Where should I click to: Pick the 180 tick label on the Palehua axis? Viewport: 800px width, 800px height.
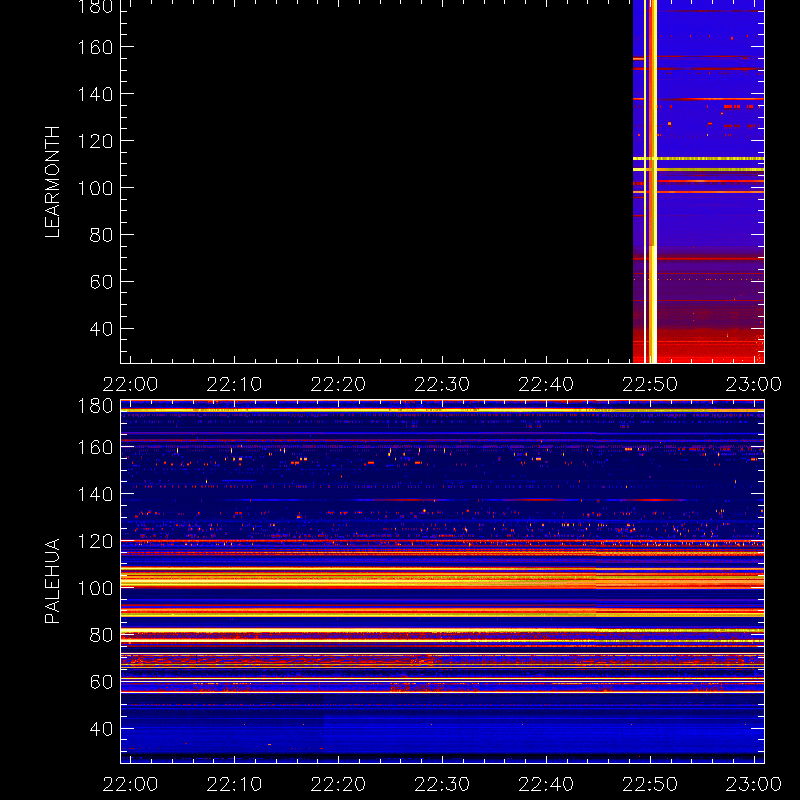pos(95,406)
